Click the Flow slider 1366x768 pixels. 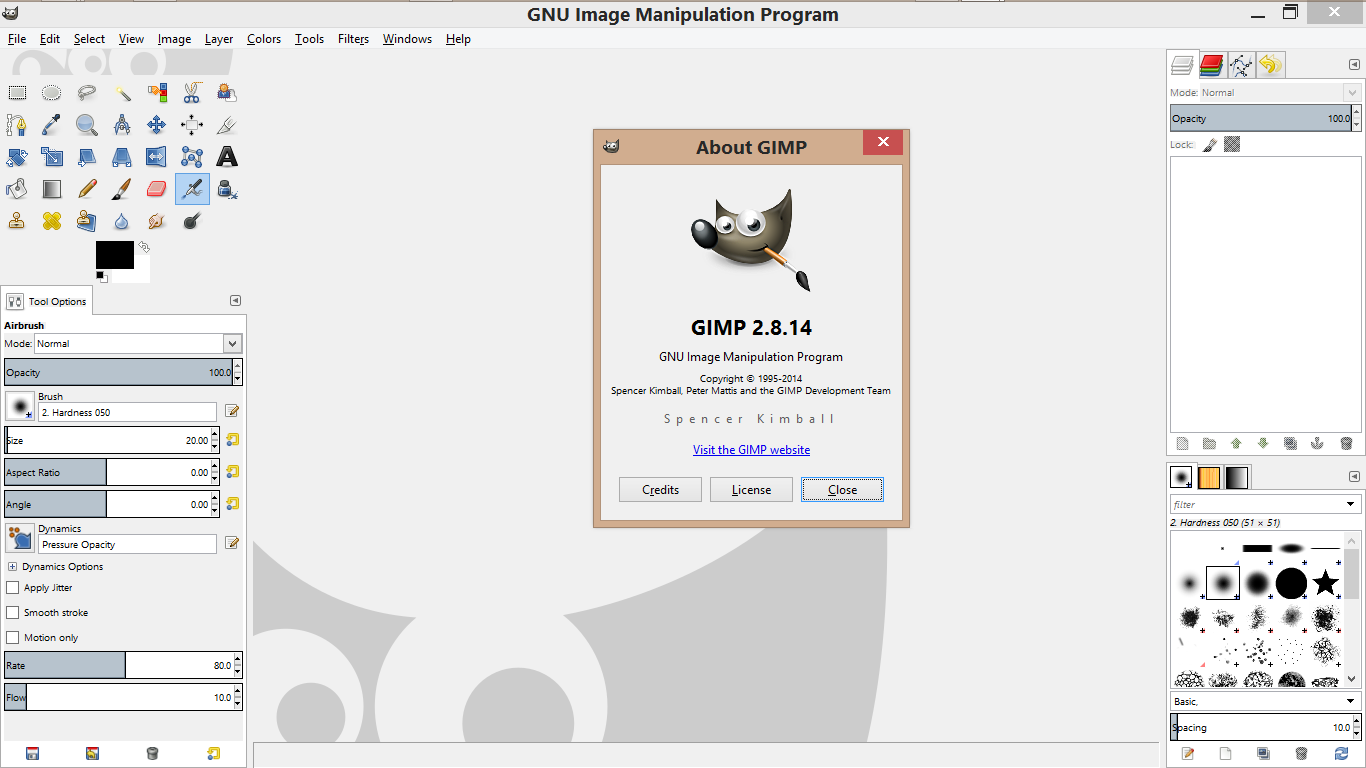tap(118, 697)
